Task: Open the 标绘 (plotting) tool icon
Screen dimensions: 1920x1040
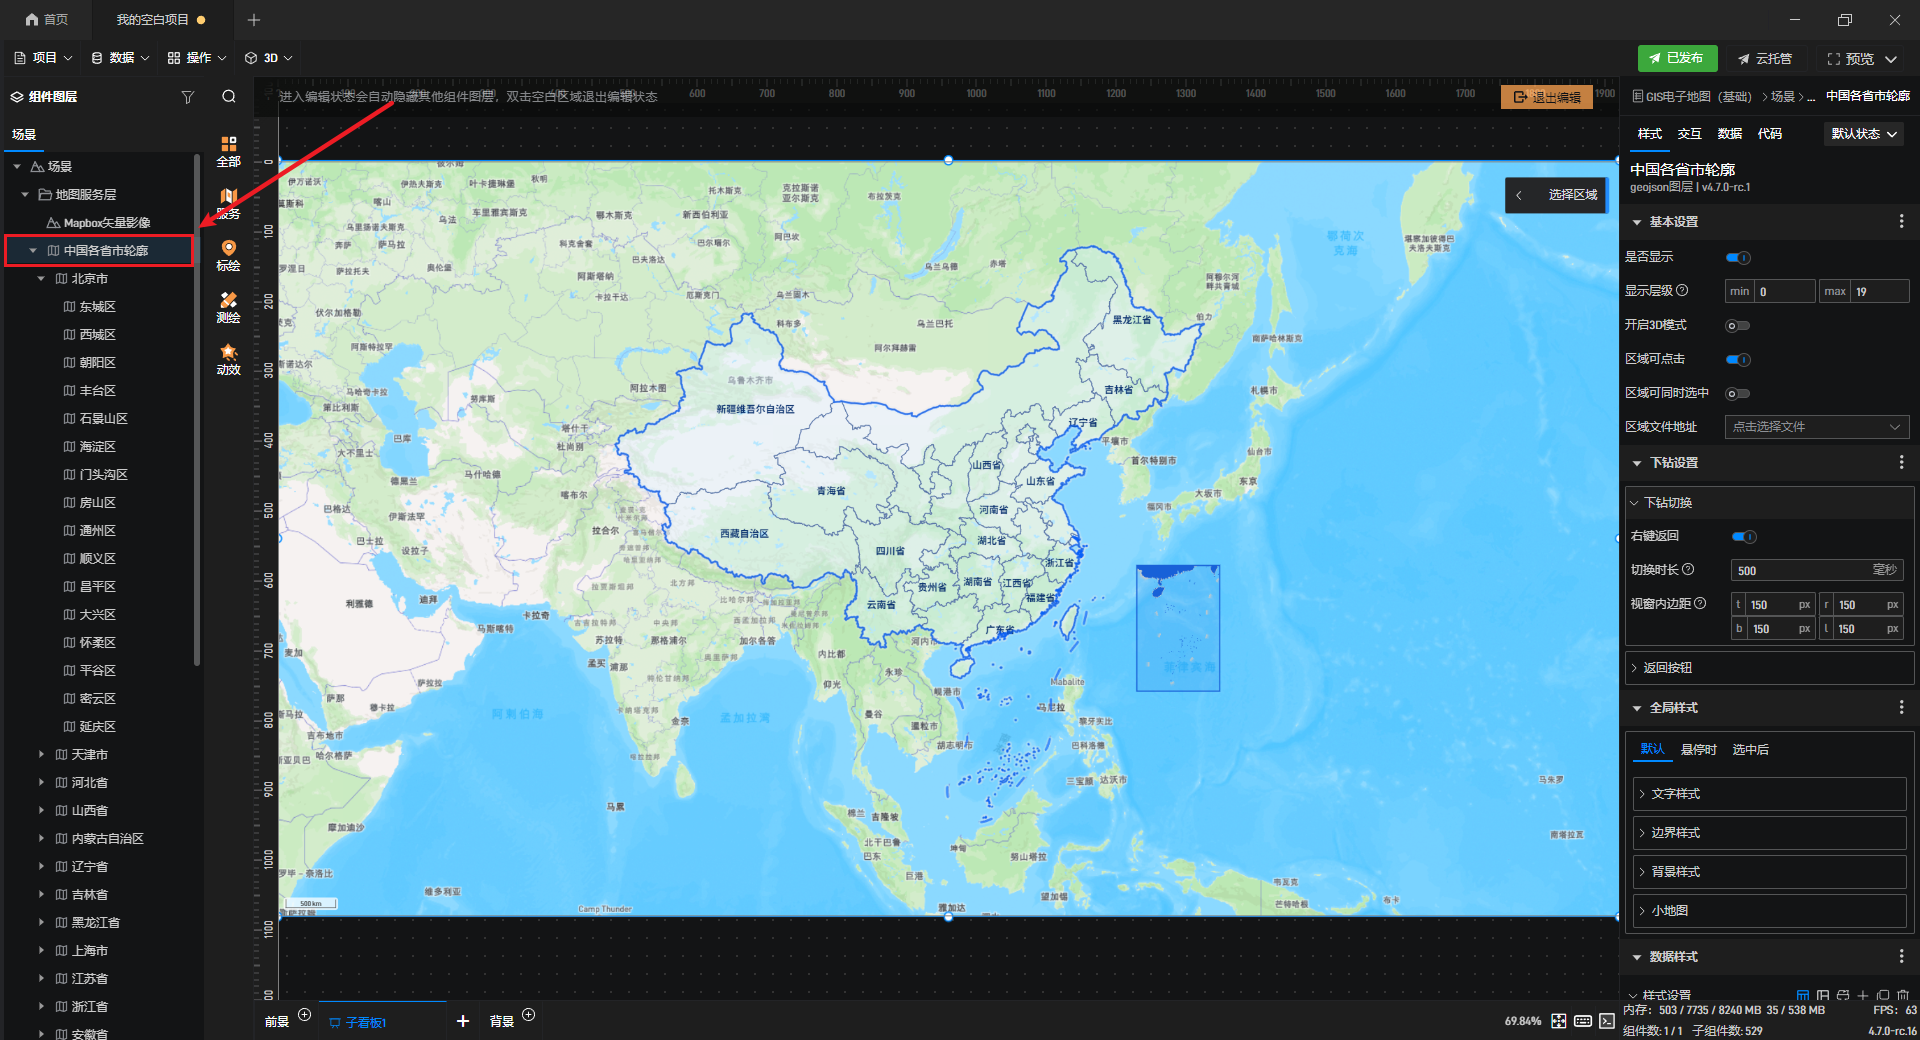Action: 229,255
